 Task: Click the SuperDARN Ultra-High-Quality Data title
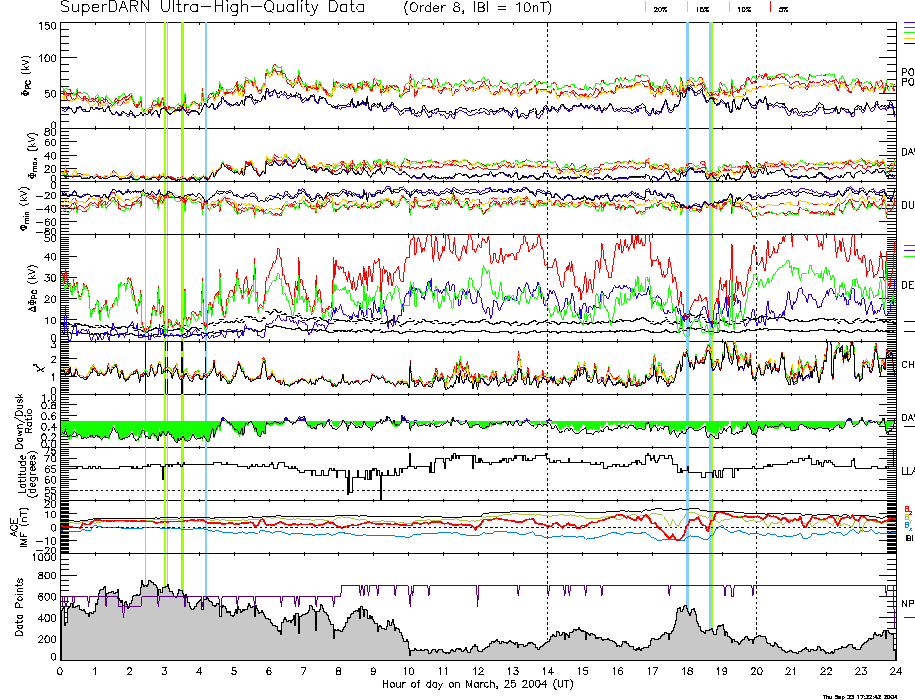(x=213, y=8)
